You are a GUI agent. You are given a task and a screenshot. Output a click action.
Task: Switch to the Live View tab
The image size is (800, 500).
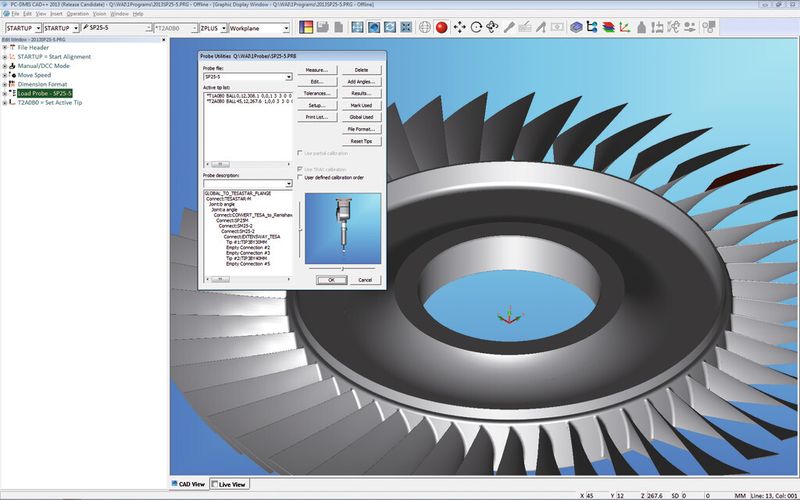point(229,484)
